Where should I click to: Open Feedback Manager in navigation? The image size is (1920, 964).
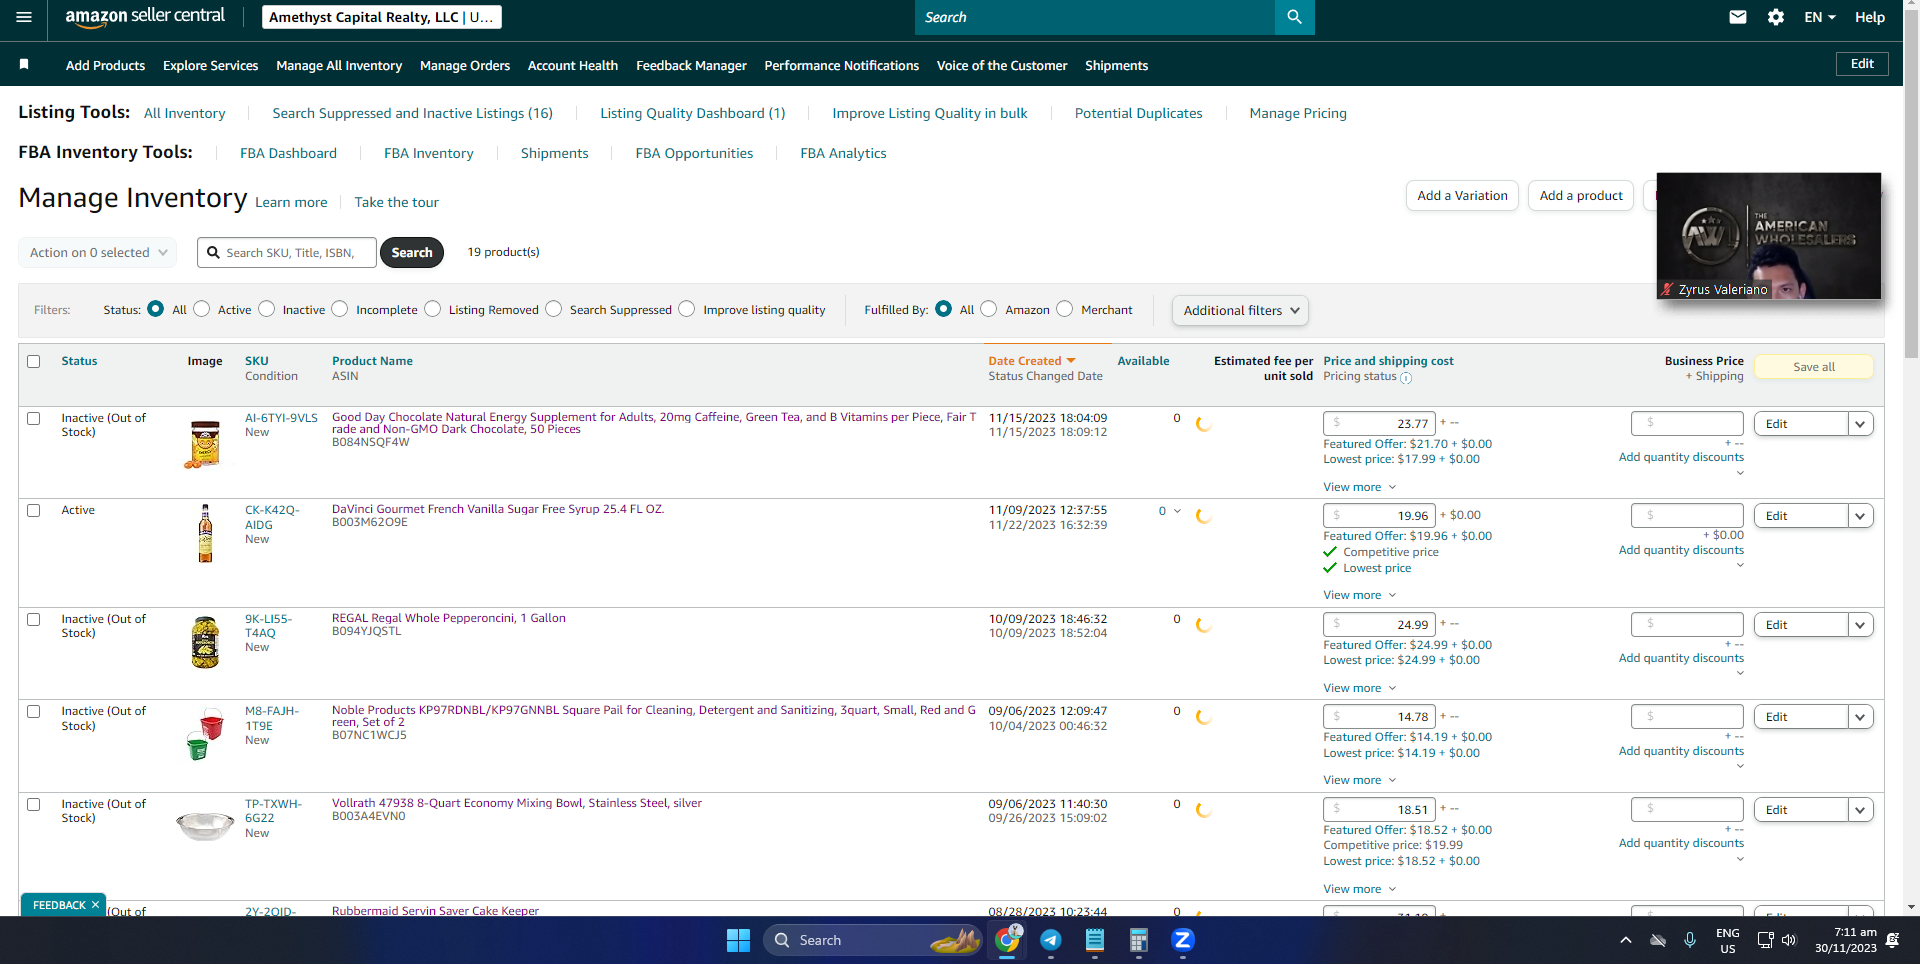click(691, 66)
